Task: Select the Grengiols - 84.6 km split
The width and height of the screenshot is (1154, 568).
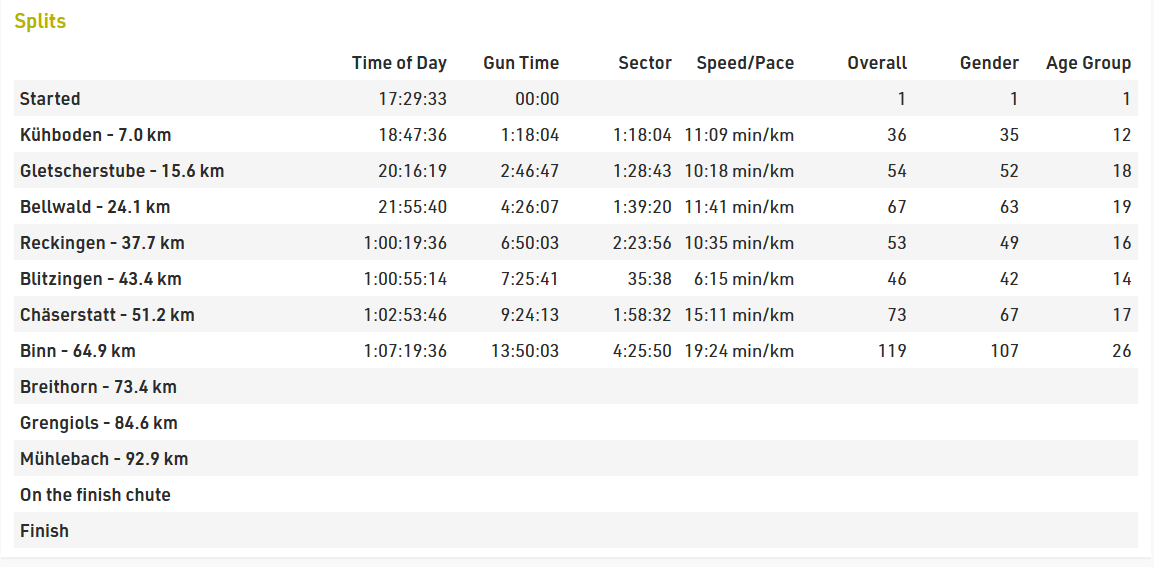Action: coord(576,423)
